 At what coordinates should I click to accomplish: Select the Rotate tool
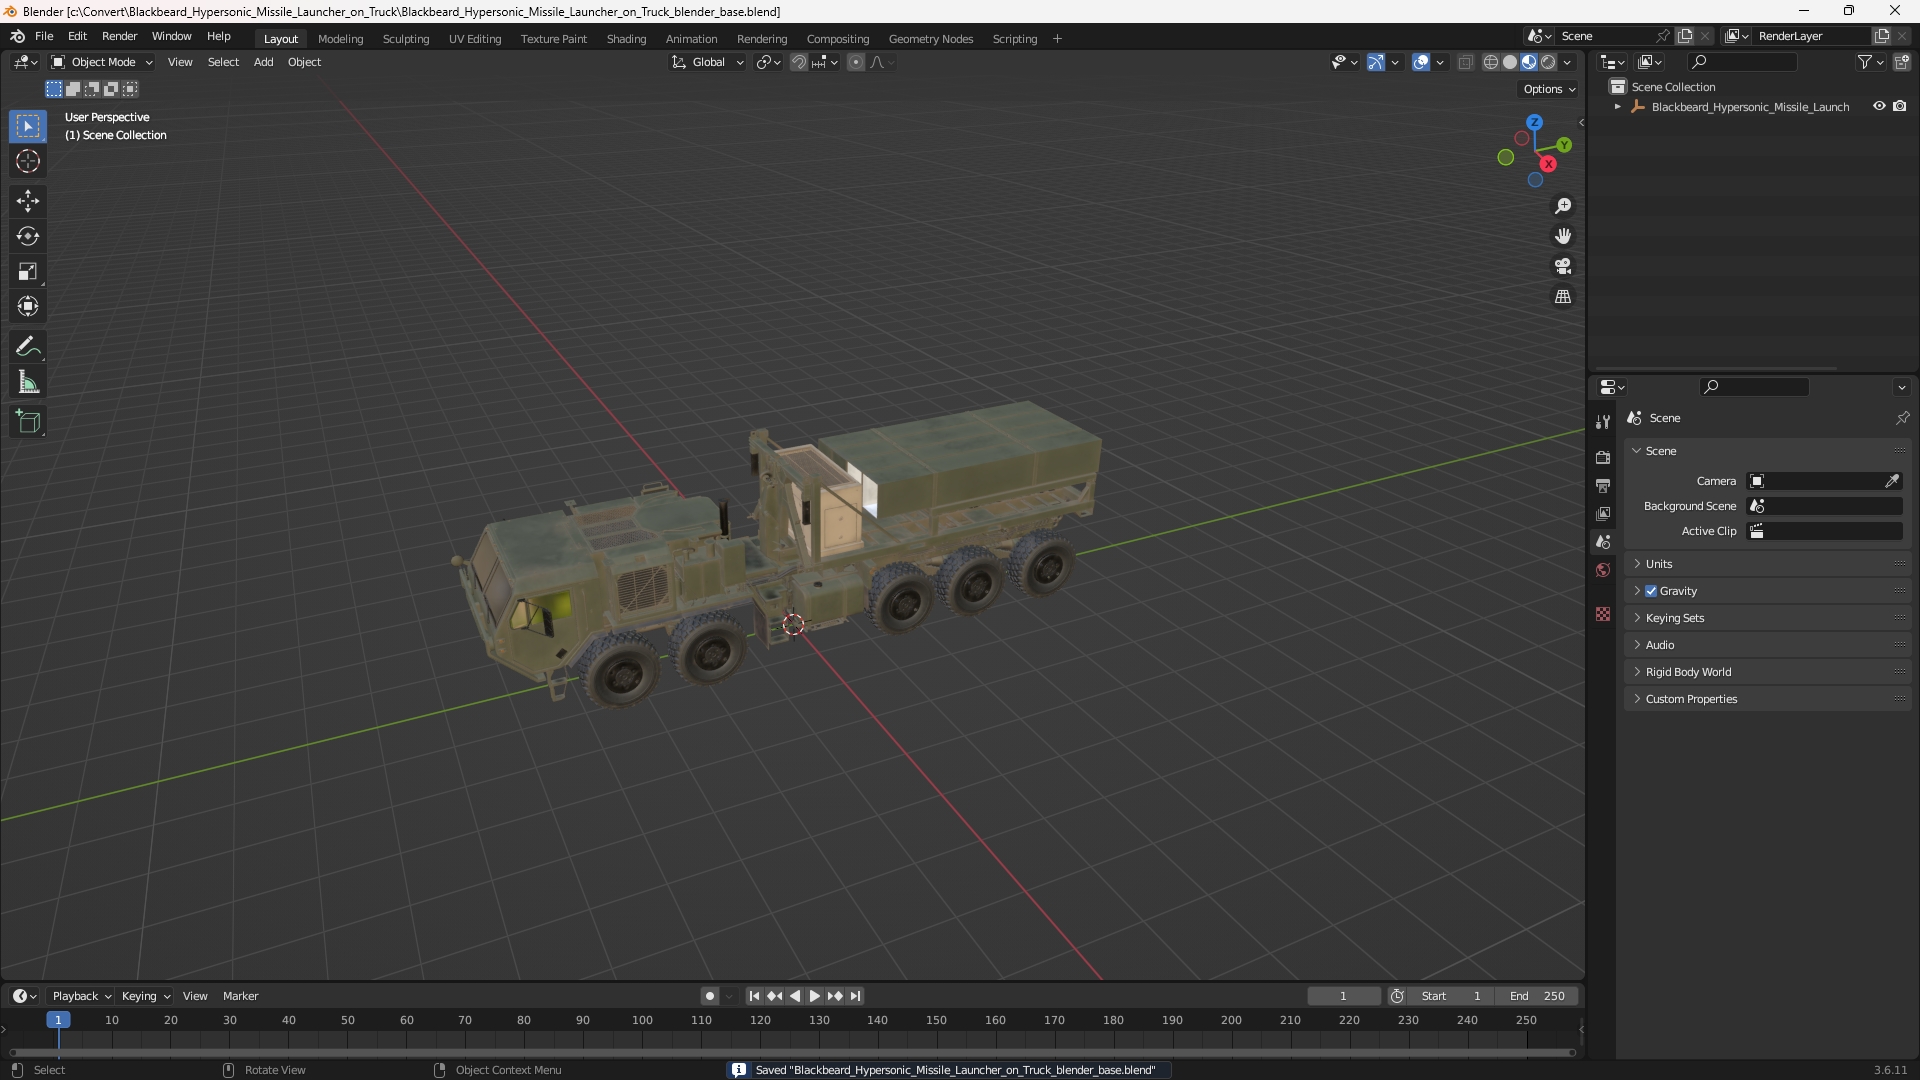(28, 236)
